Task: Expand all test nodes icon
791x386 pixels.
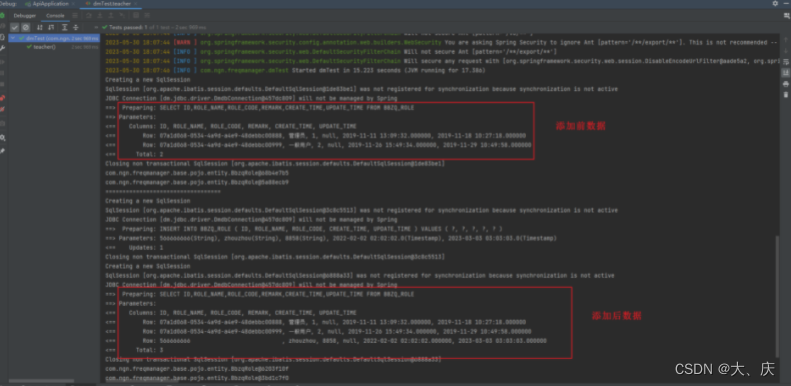Action: (x=65, y=27)
